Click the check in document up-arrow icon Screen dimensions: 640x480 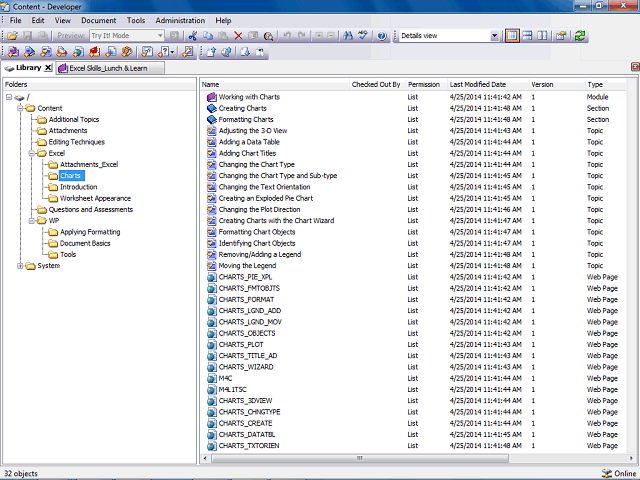pyautogui.click(x=211, y=52)
